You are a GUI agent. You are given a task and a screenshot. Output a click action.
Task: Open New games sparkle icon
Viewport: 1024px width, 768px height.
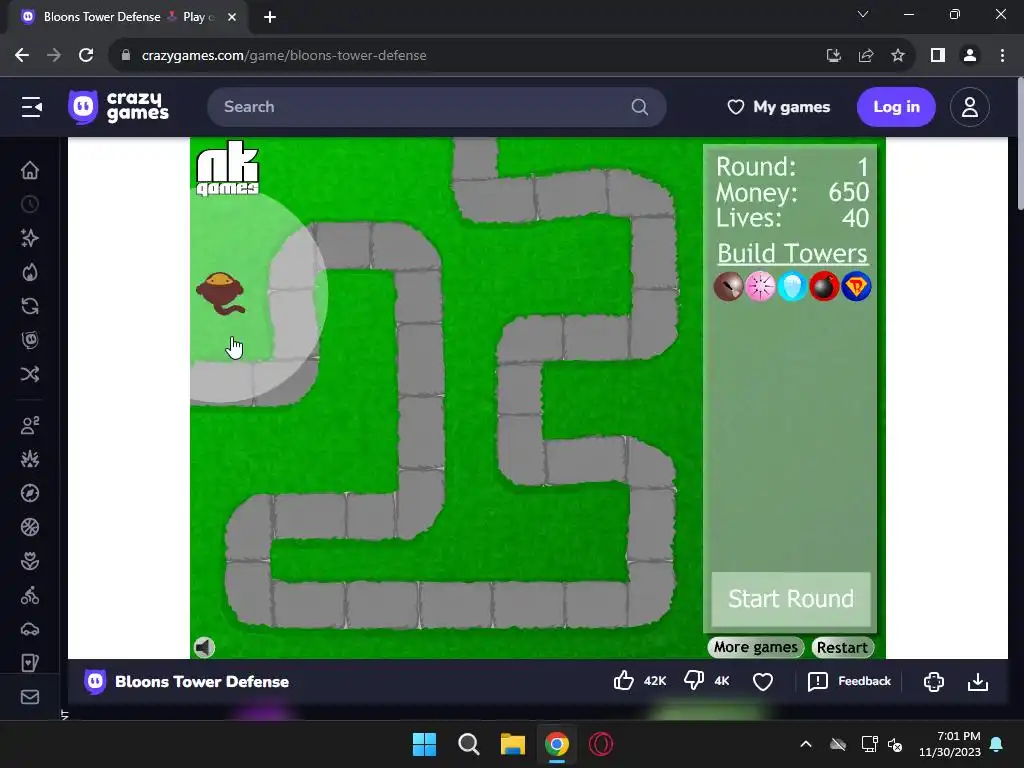[x=30, y=238]
